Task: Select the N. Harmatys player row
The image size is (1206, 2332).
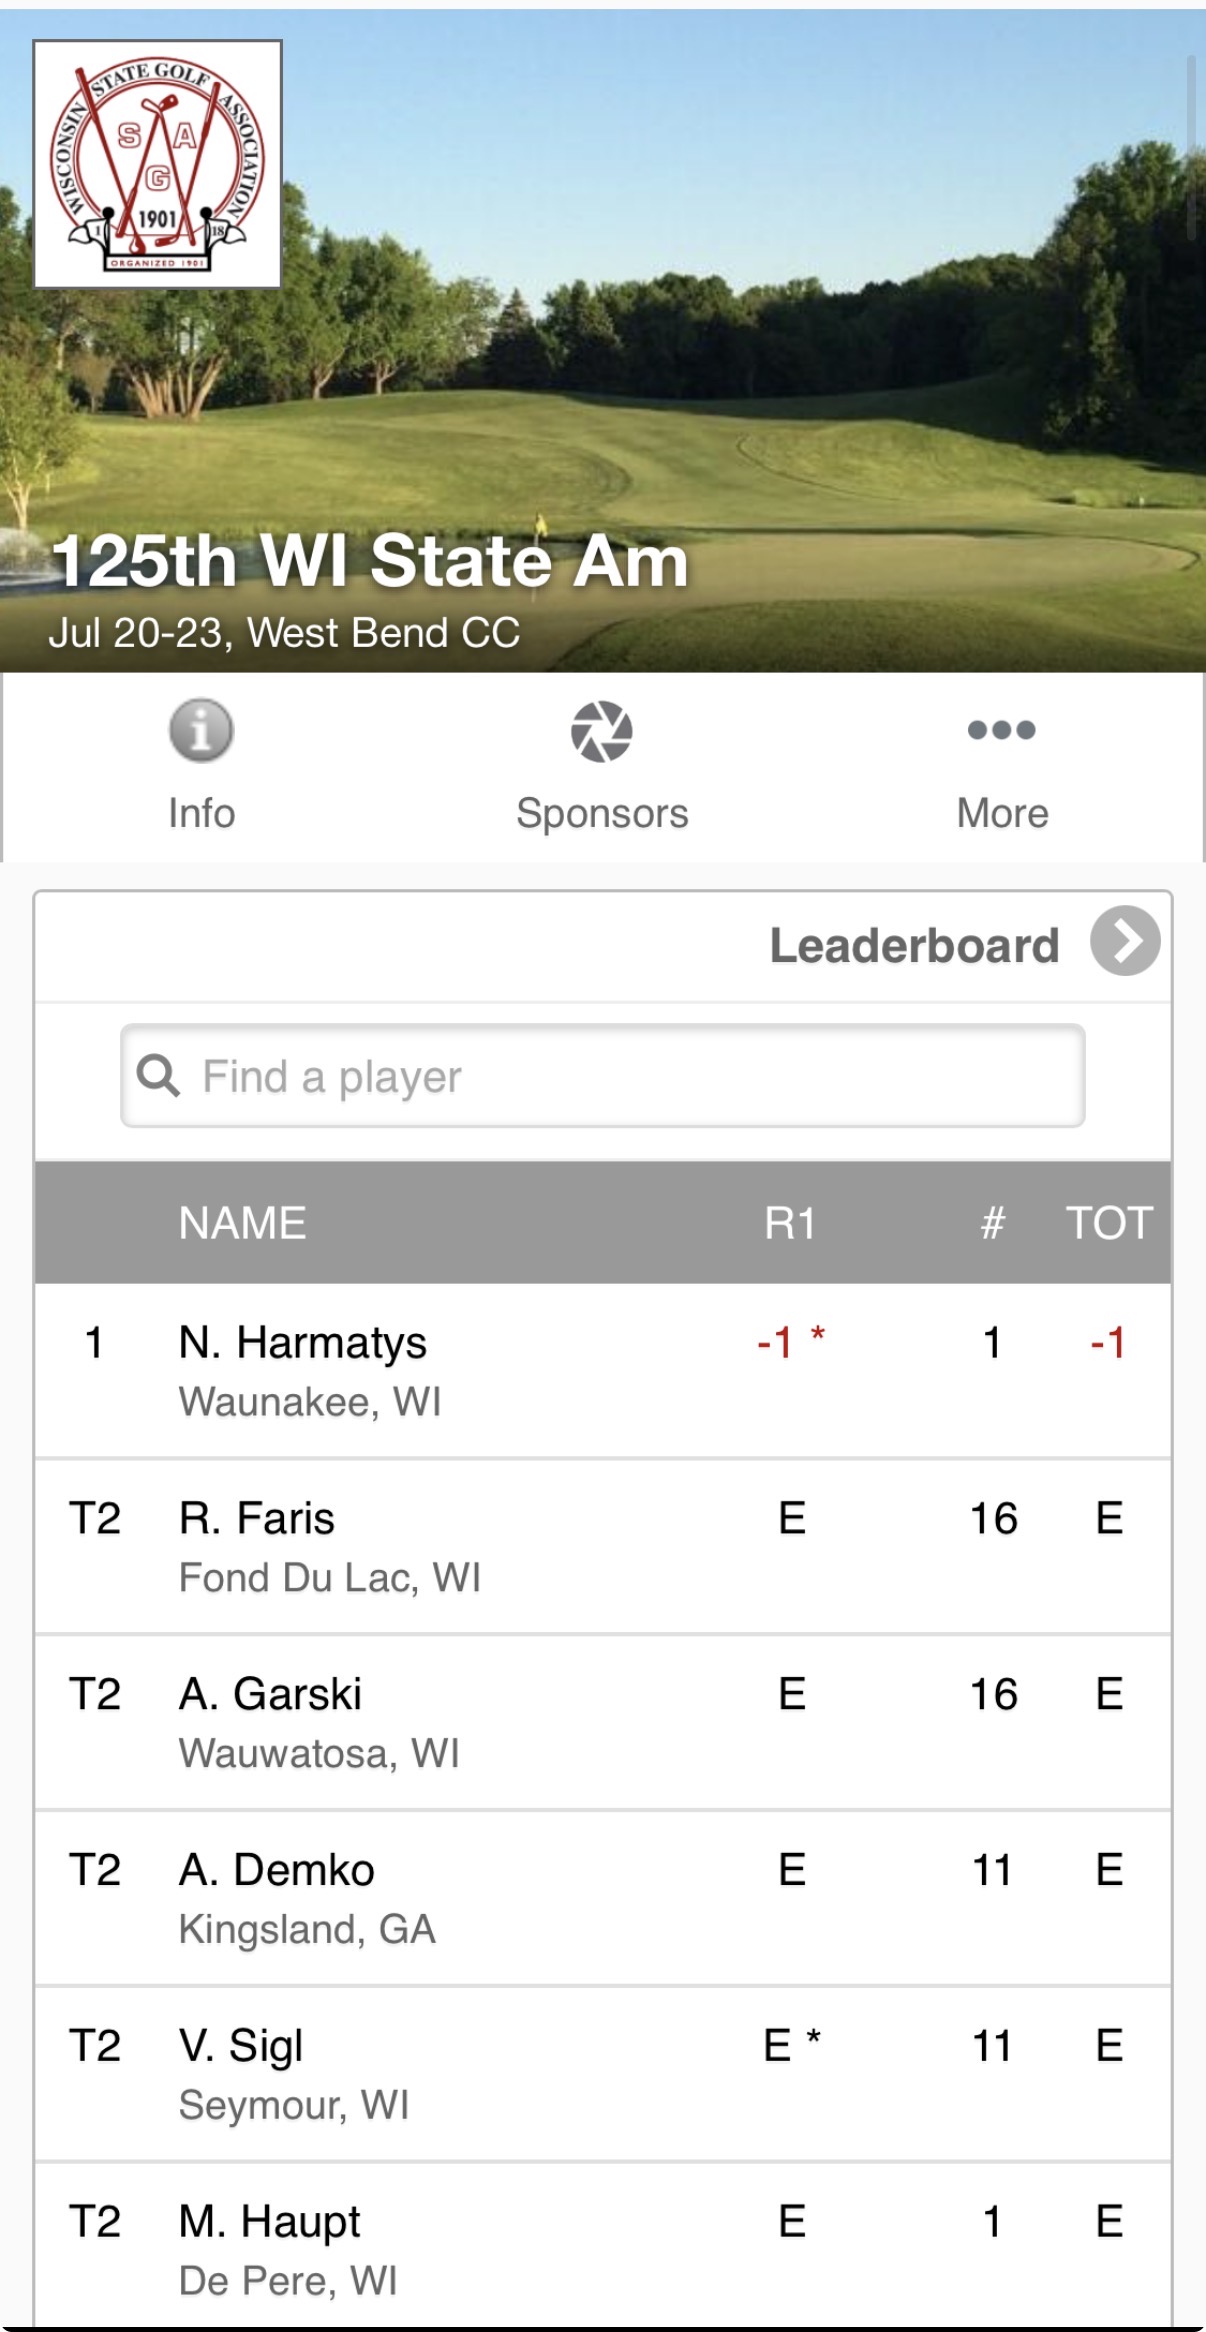Action: tap(603, 1370)
